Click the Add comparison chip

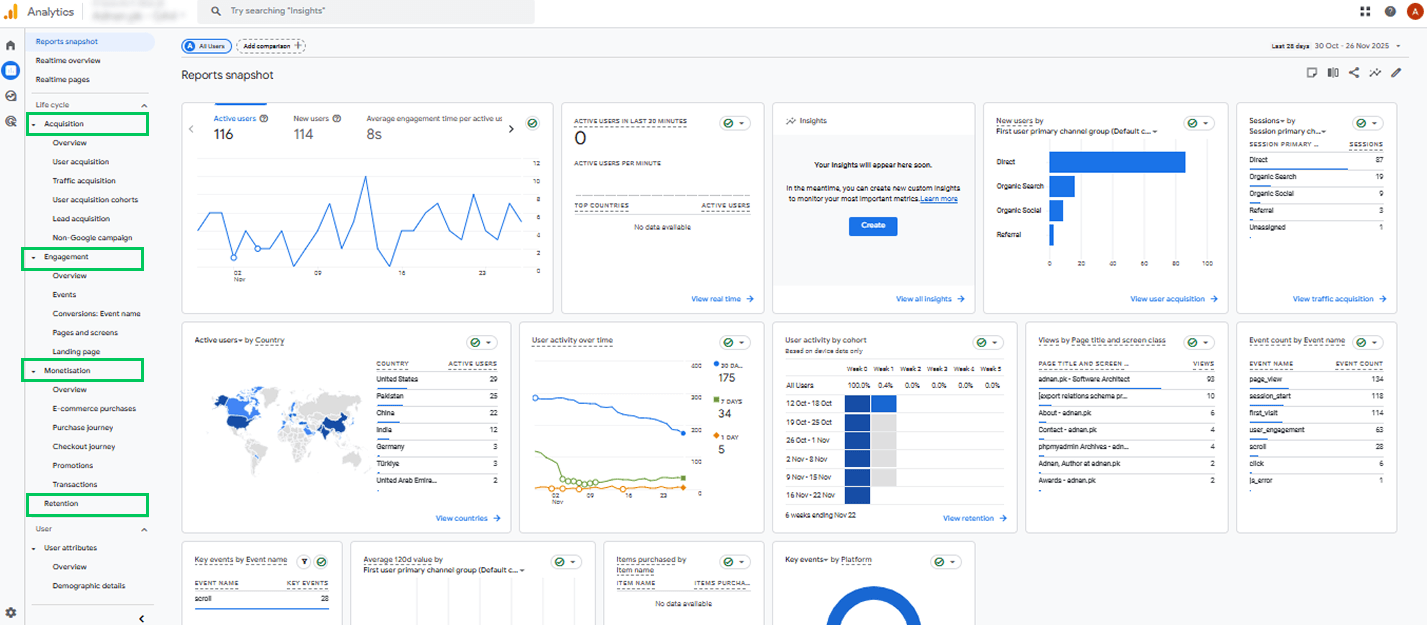pos(271,46)
